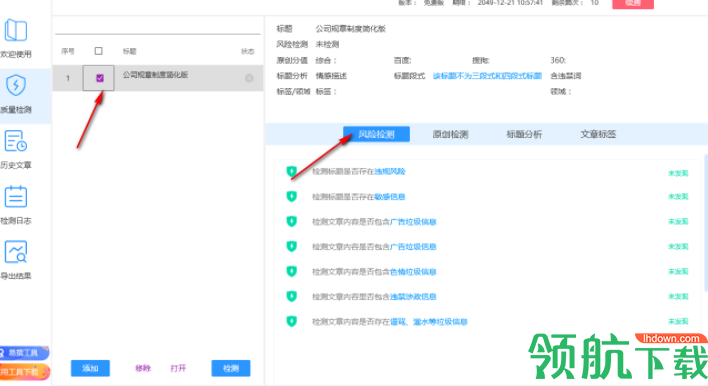Image resolution: width=708 pixels, height=386 pixels.
Task: Click the 未发现 result on the 色情垃圾信息 row
Action: point(678,272)
